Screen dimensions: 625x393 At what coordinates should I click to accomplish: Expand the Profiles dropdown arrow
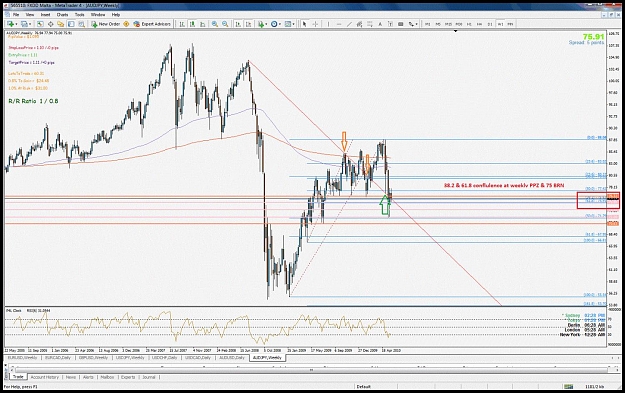click(x=30, y=24)
